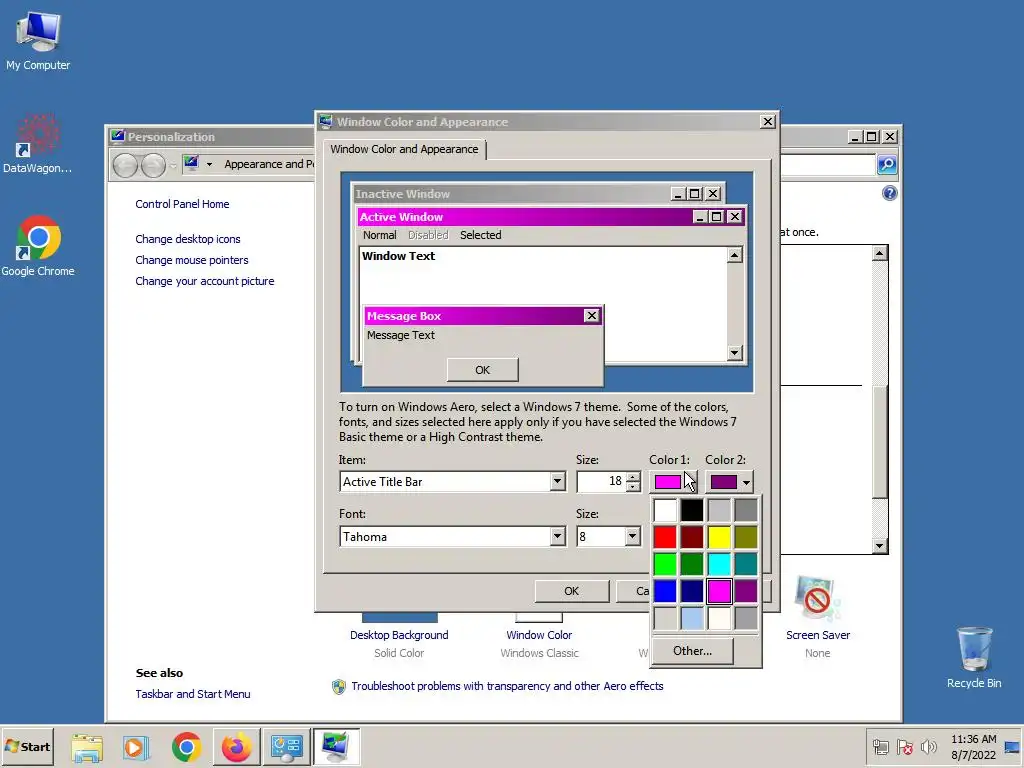The image size is (1024, 768).
Task: Pick the red color swatch
Action: pyautogui.click(x=665, y=537)
